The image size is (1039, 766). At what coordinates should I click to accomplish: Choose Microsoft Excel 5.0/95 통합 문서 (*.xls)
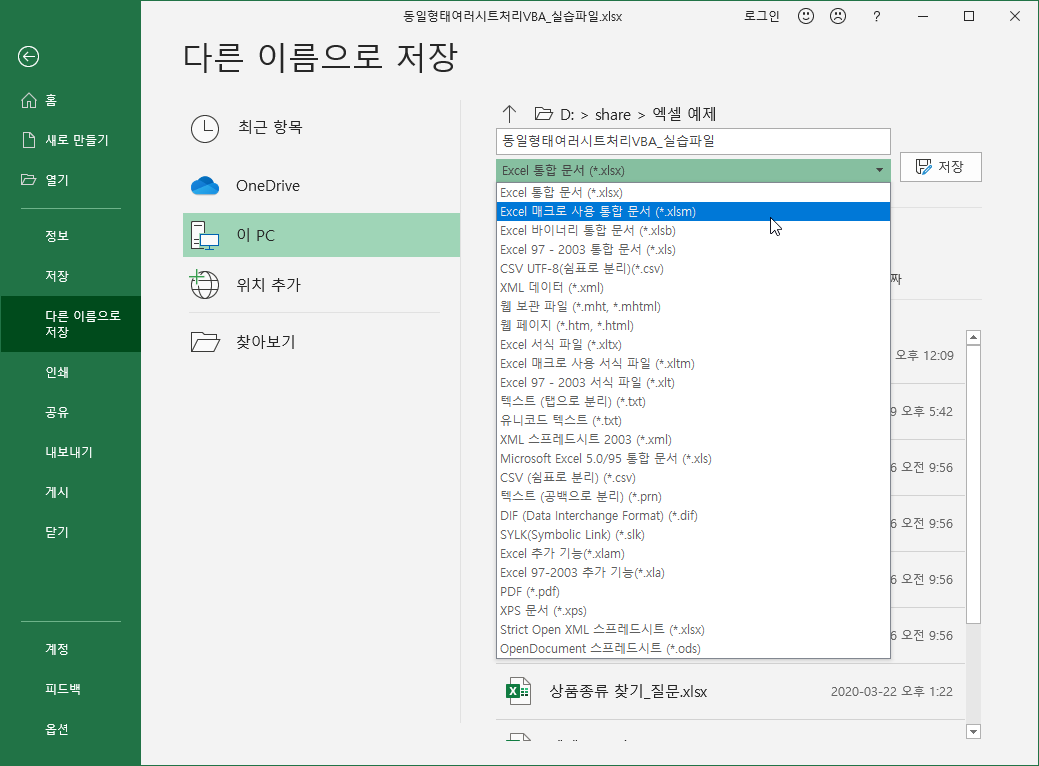(x=693, y=459)
